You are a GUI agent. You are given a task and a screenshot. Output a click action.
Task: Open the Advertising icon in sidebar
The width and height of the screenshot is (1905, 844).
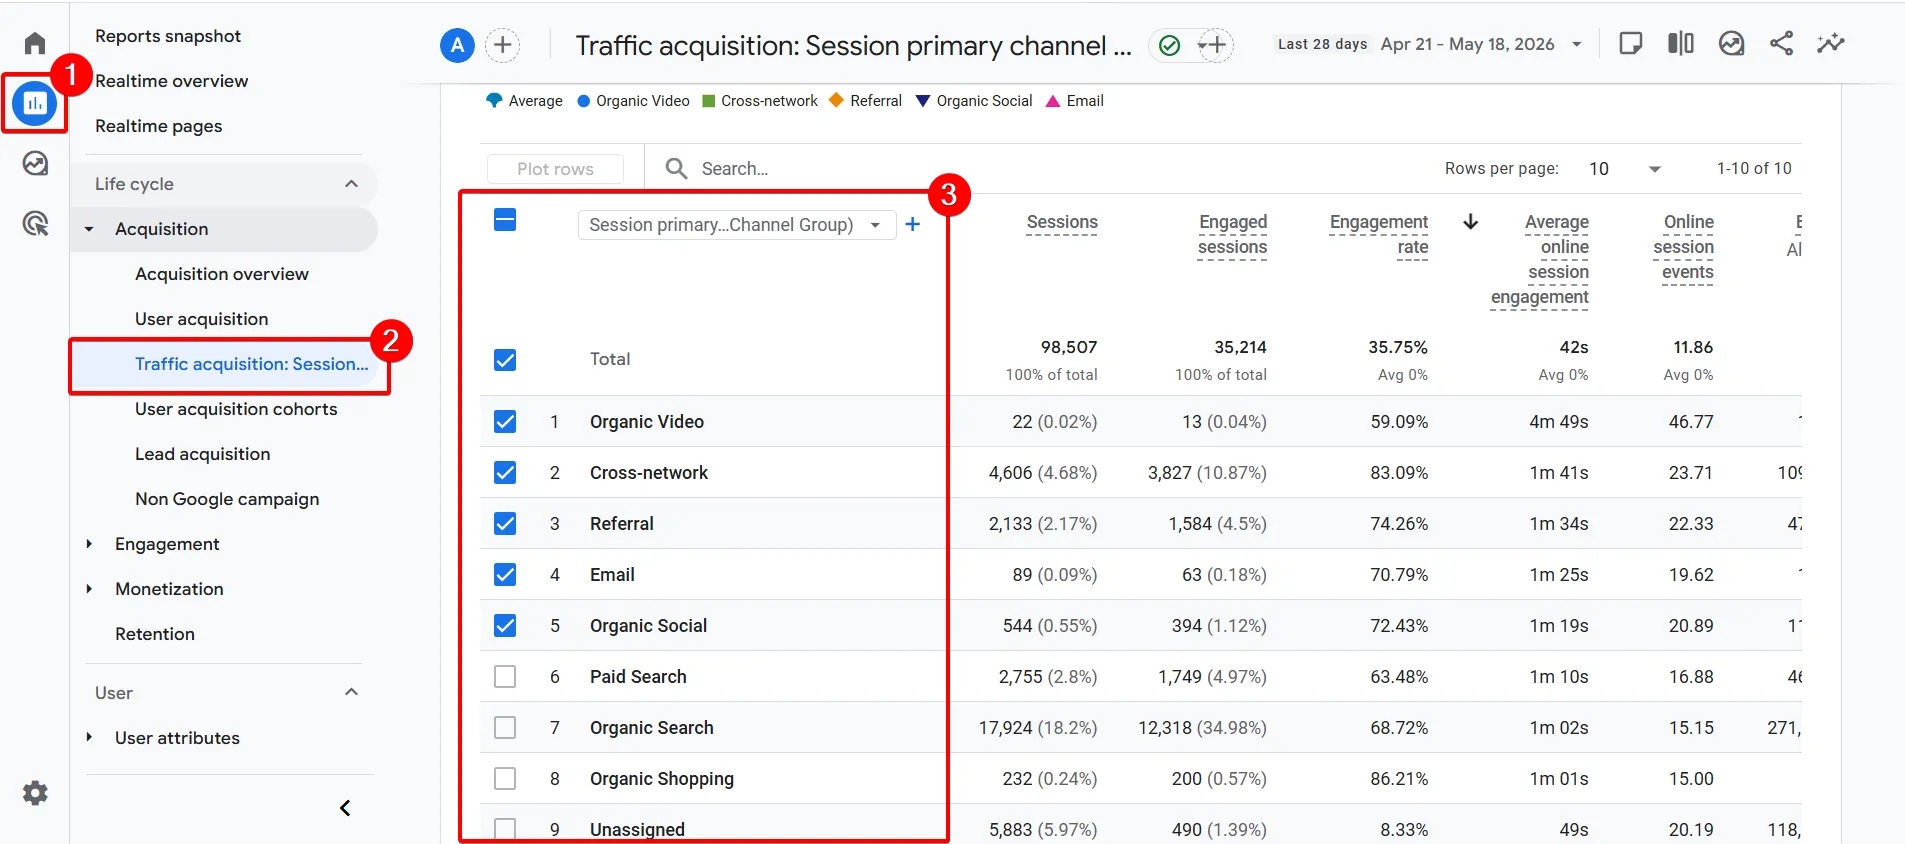35,223
